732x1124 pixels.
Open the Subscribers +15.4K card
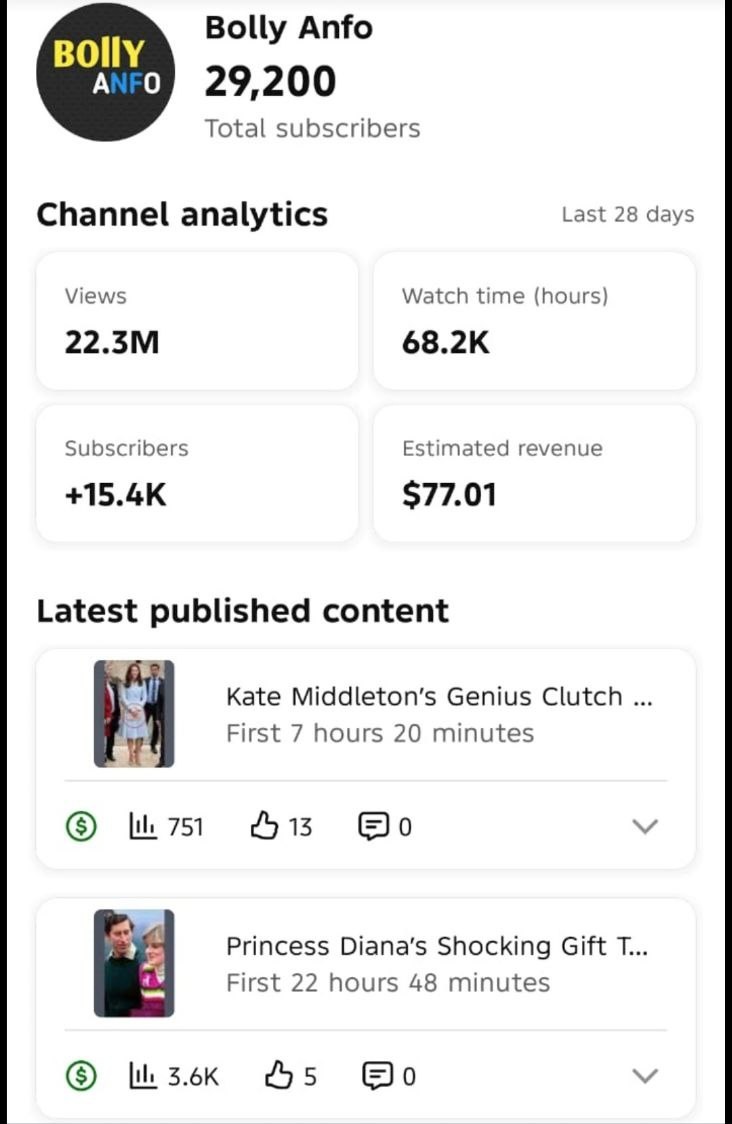(x=197, y=473)
